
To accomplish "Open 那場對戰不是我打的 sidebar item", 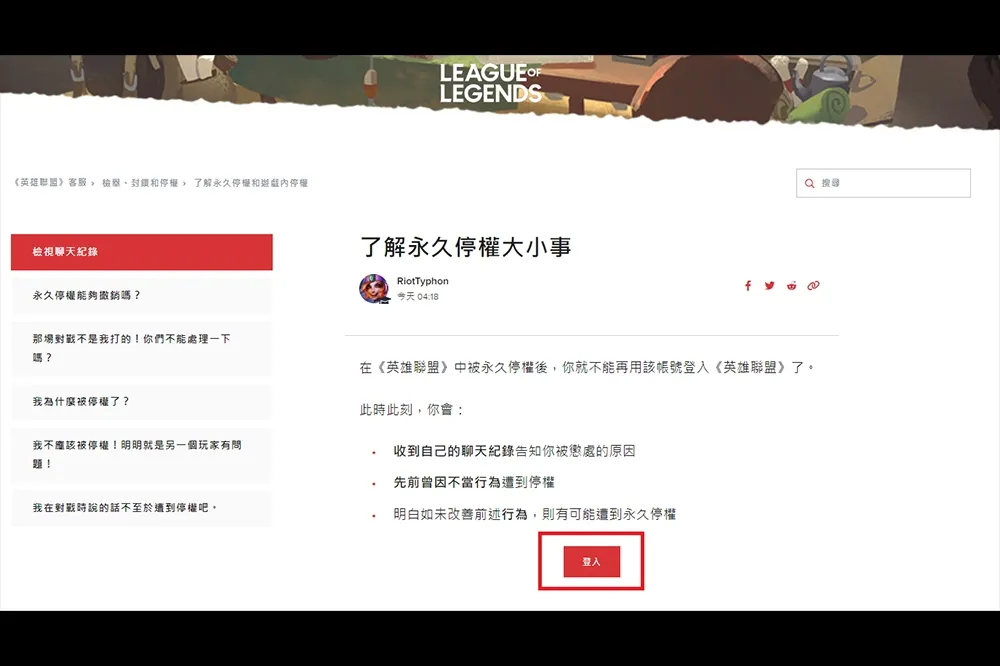I will click(142, 348).
